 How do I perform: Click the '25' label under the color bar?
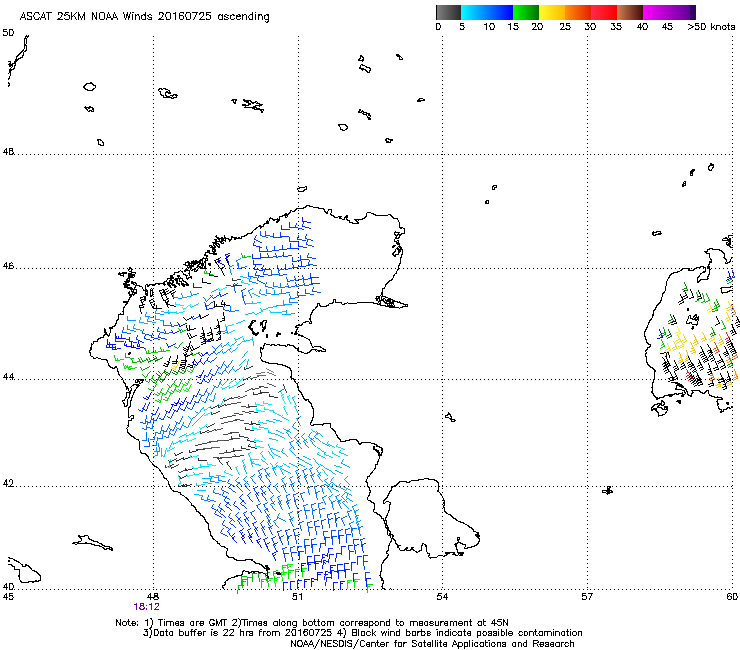coord(565,27)
